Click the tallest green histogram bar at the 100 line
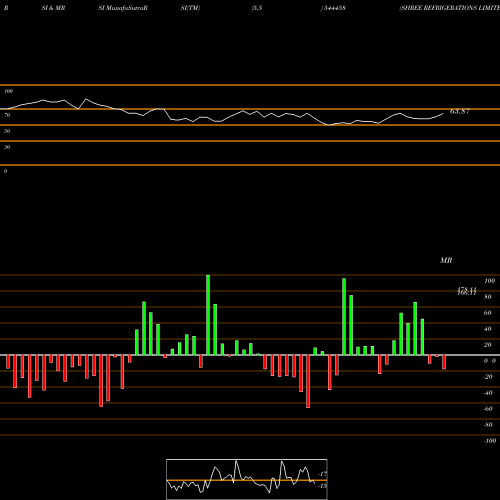Viewport: 500px width, 500px height. pyautogui.click(x=208, y=315)
